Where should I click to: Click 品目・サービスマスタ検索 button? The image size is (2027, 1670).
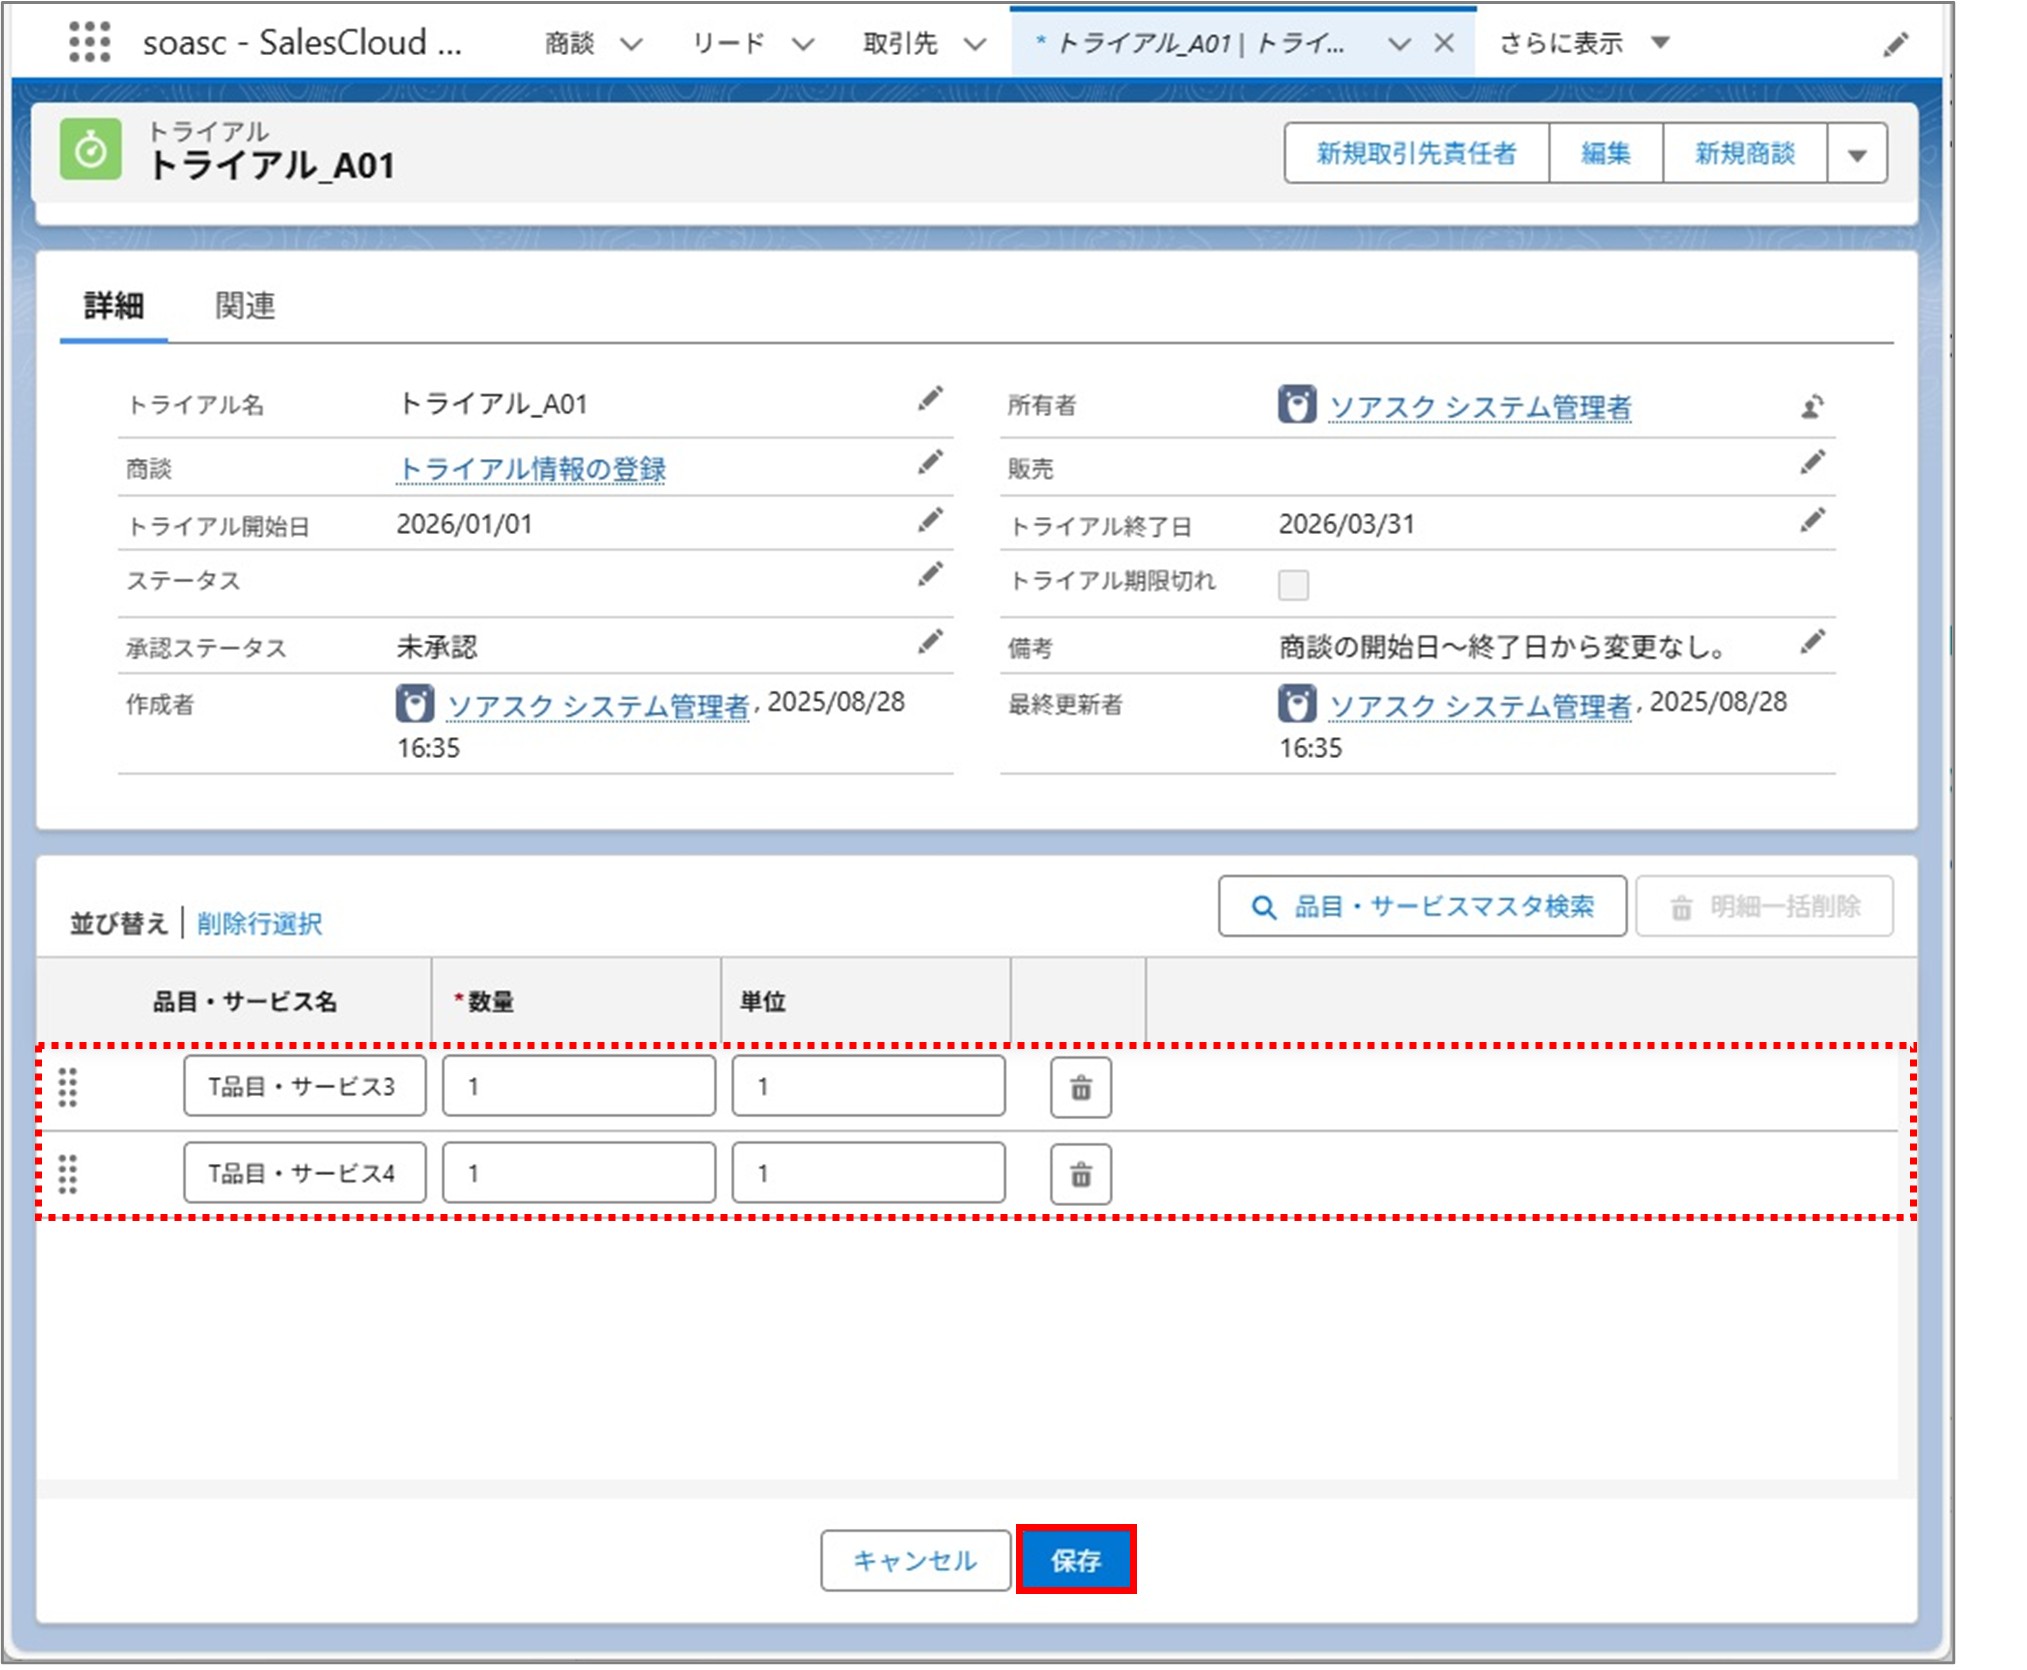1422,906
